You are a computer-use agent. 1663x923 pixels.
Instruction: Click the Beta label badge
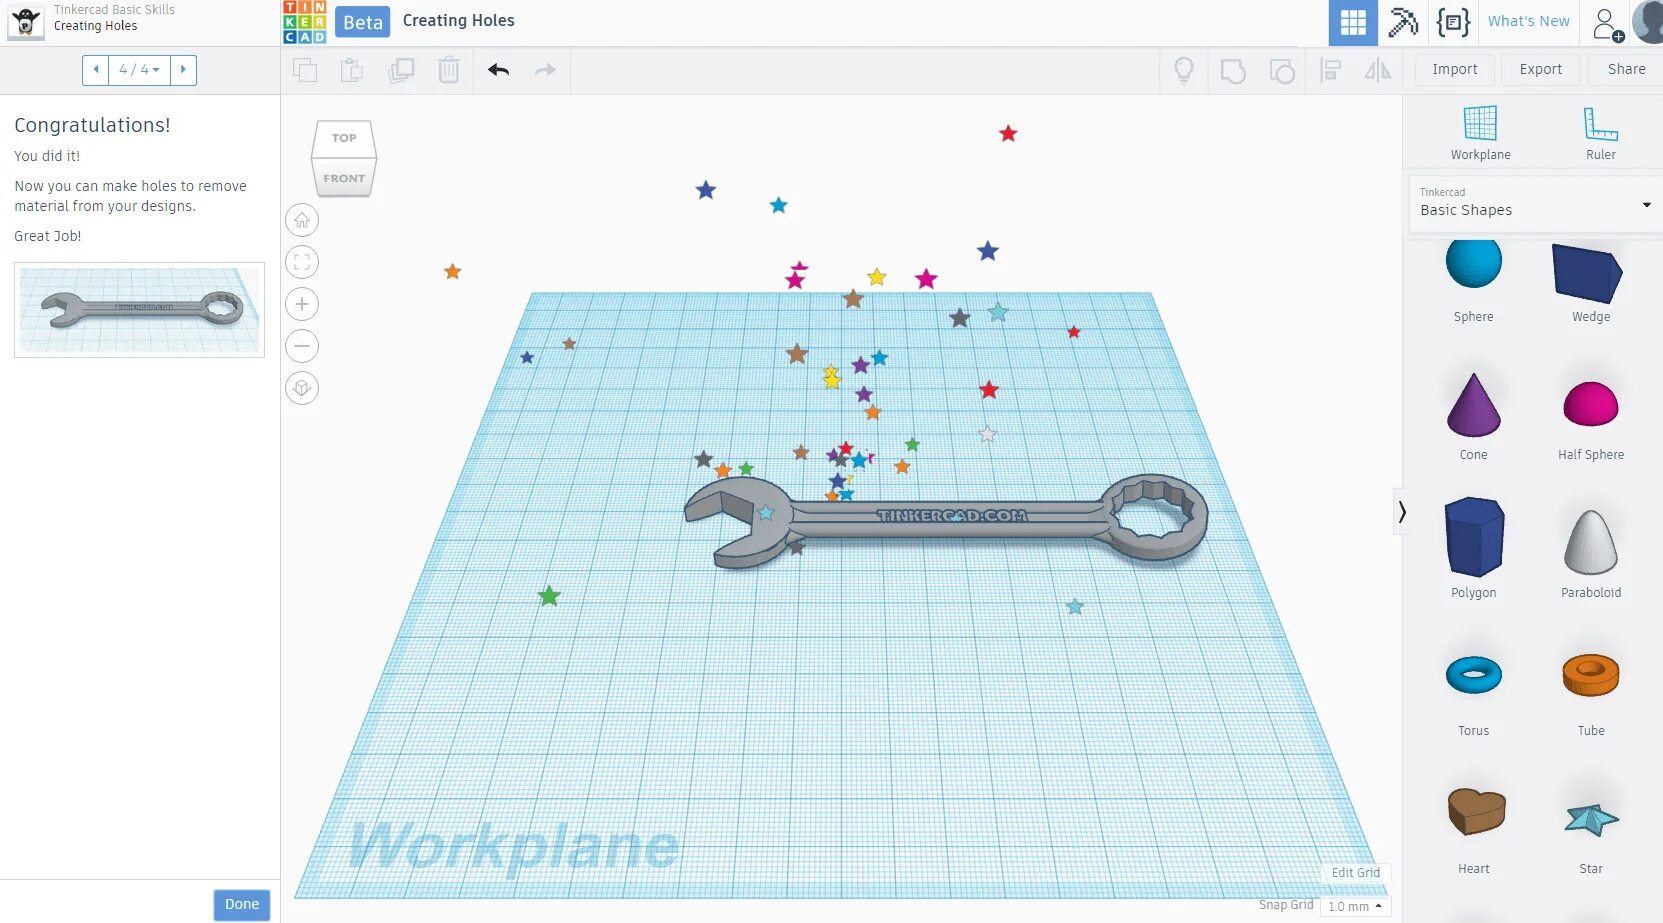(x=362, y=22)
